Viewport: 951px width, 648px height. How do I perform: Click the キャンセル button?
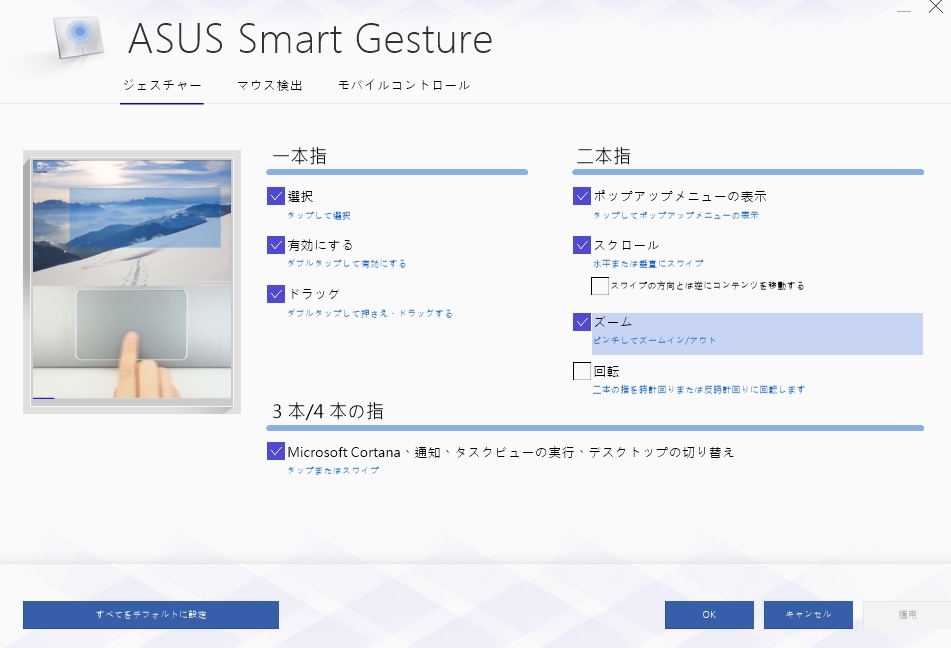pyautogui.click(x=808, y=615)
